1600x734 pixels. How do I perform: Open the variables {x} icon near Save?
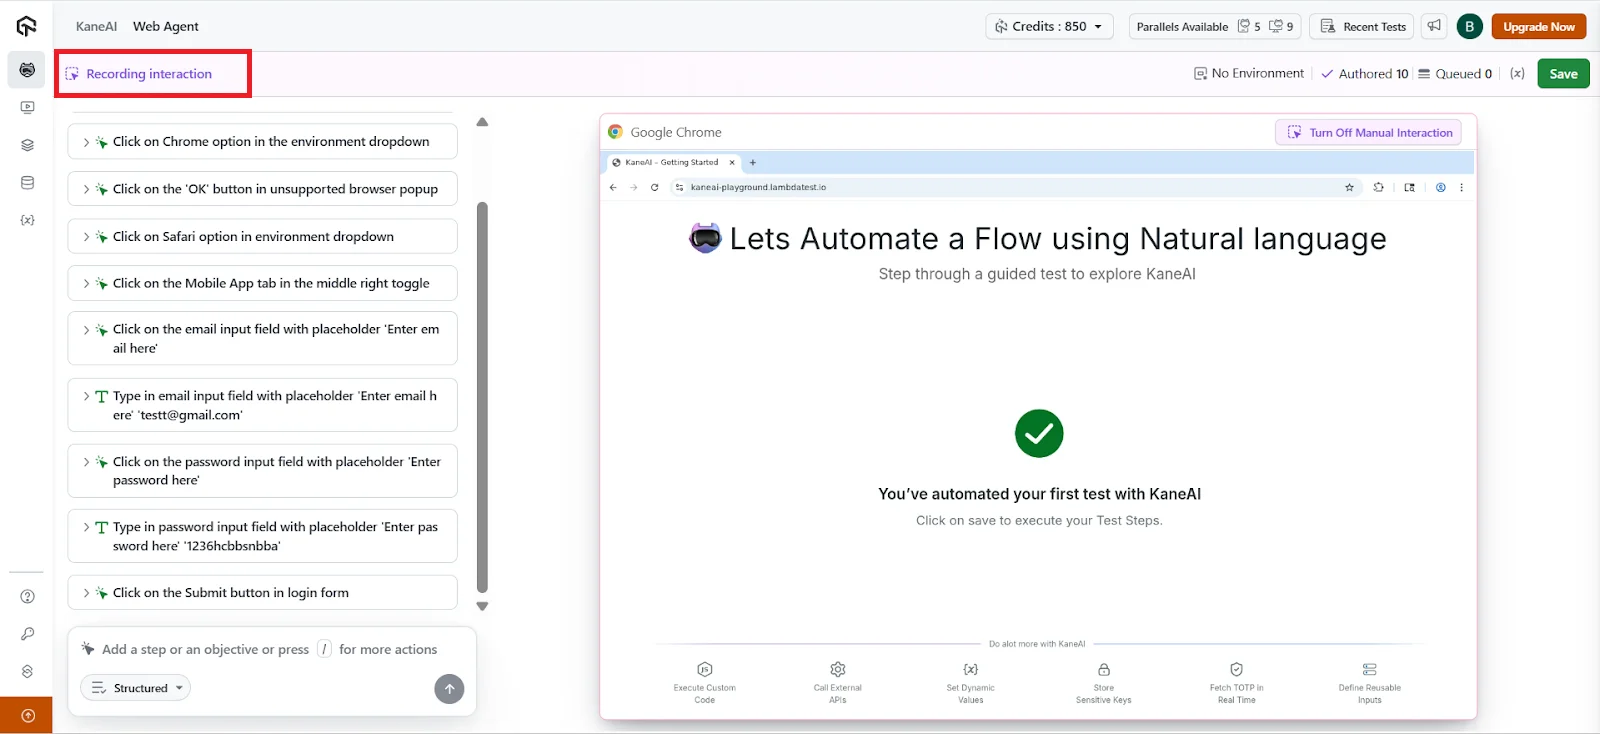coord(1517,73)
